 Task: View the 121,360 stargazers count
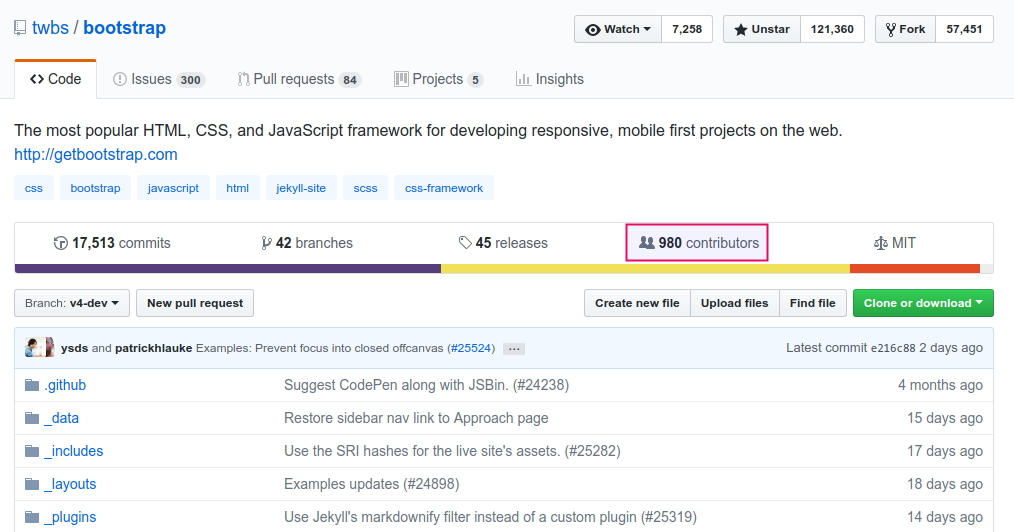[x=832, y=29]
